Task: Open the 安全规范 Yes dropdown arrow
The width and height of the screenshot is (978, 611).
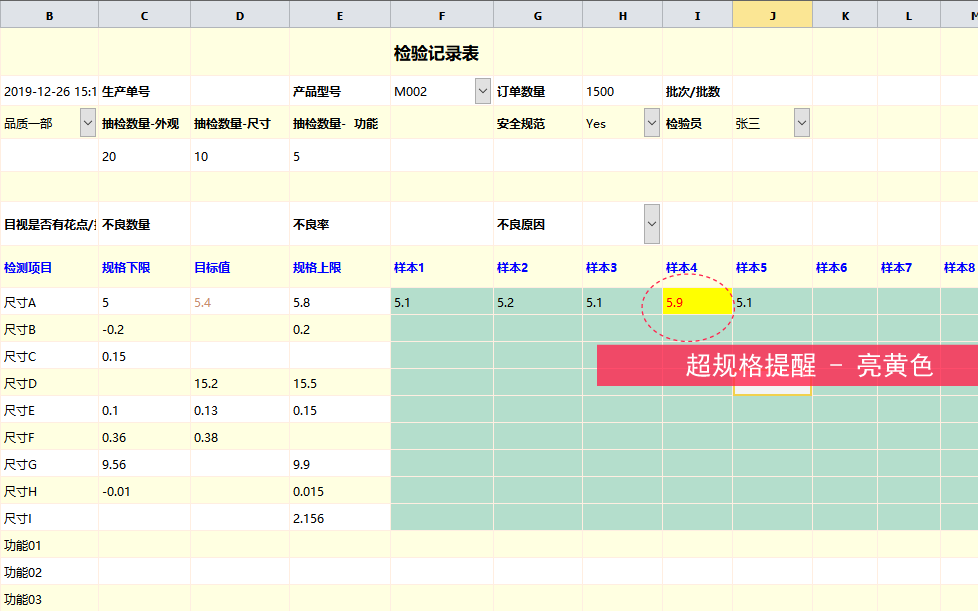Action: [x=652, y=124]
